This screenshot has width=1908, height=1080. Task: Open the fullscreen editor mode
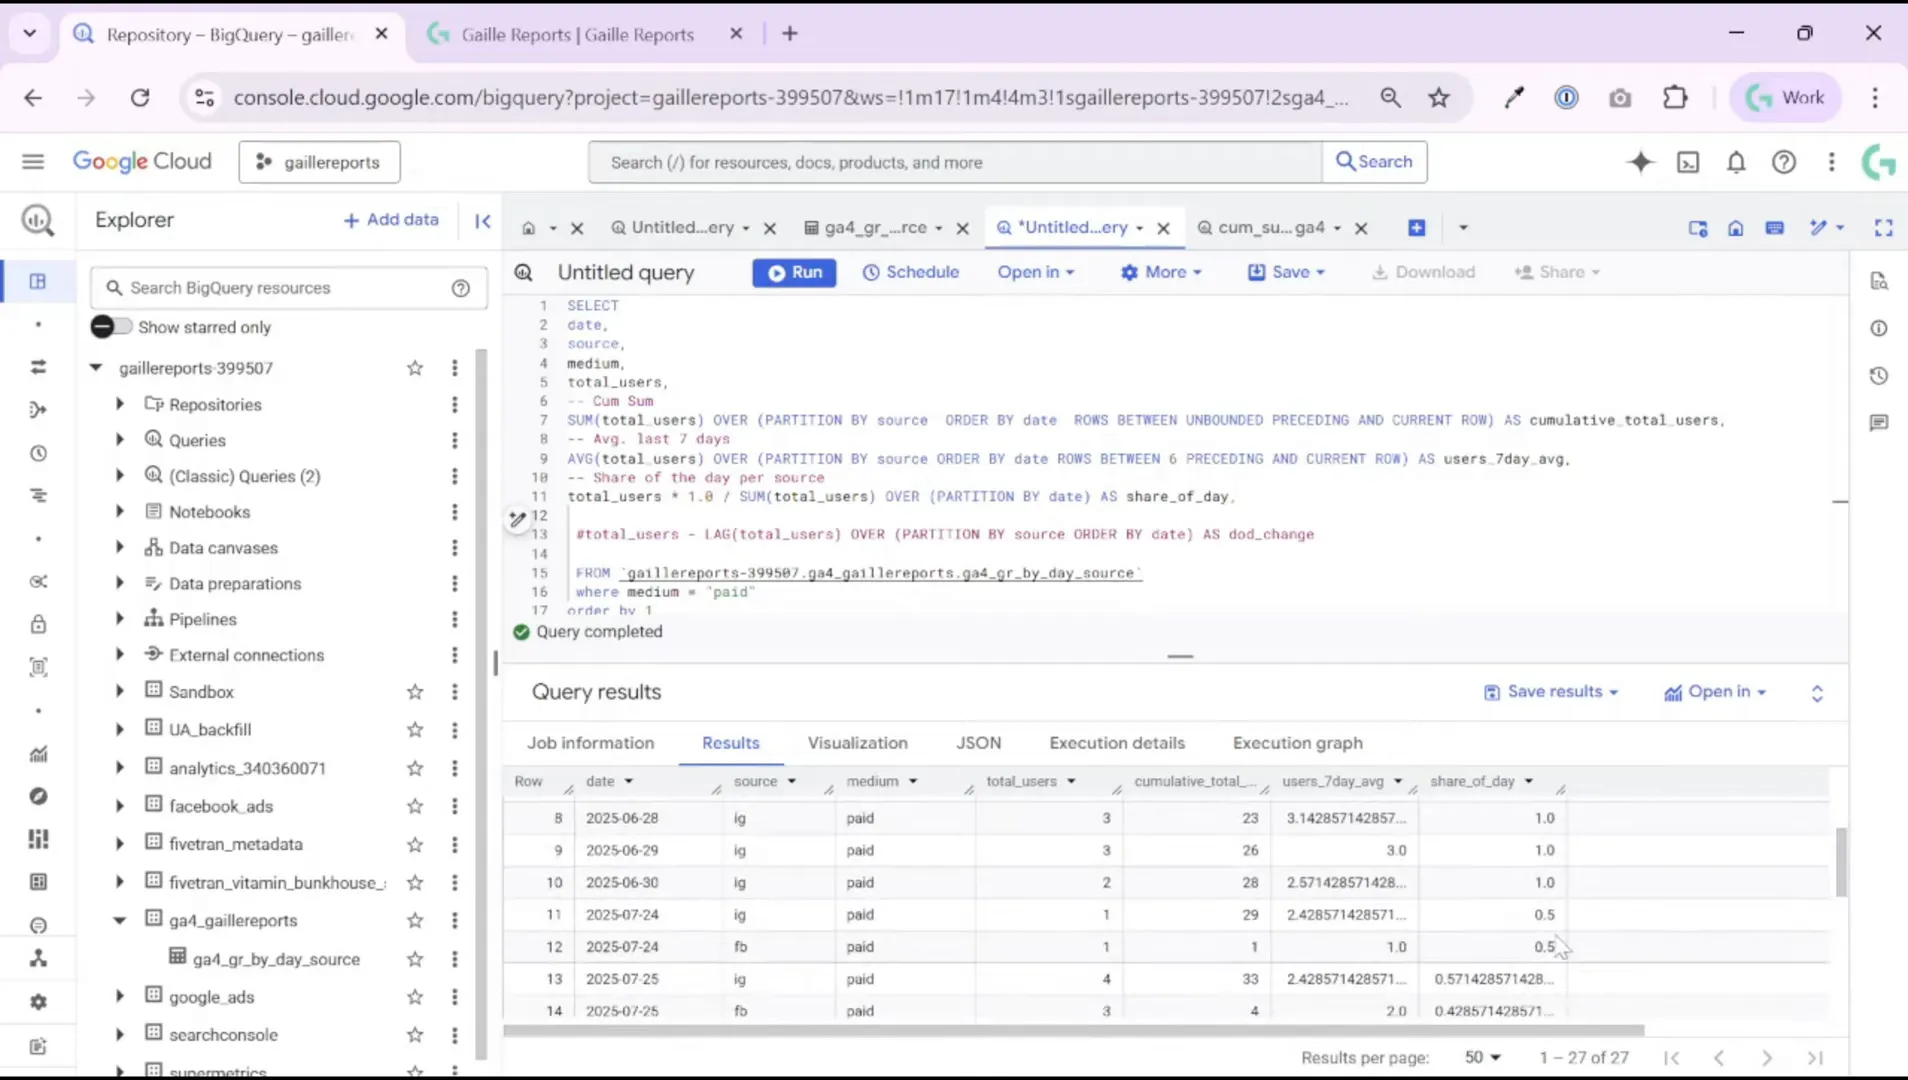coord(1884,227)
